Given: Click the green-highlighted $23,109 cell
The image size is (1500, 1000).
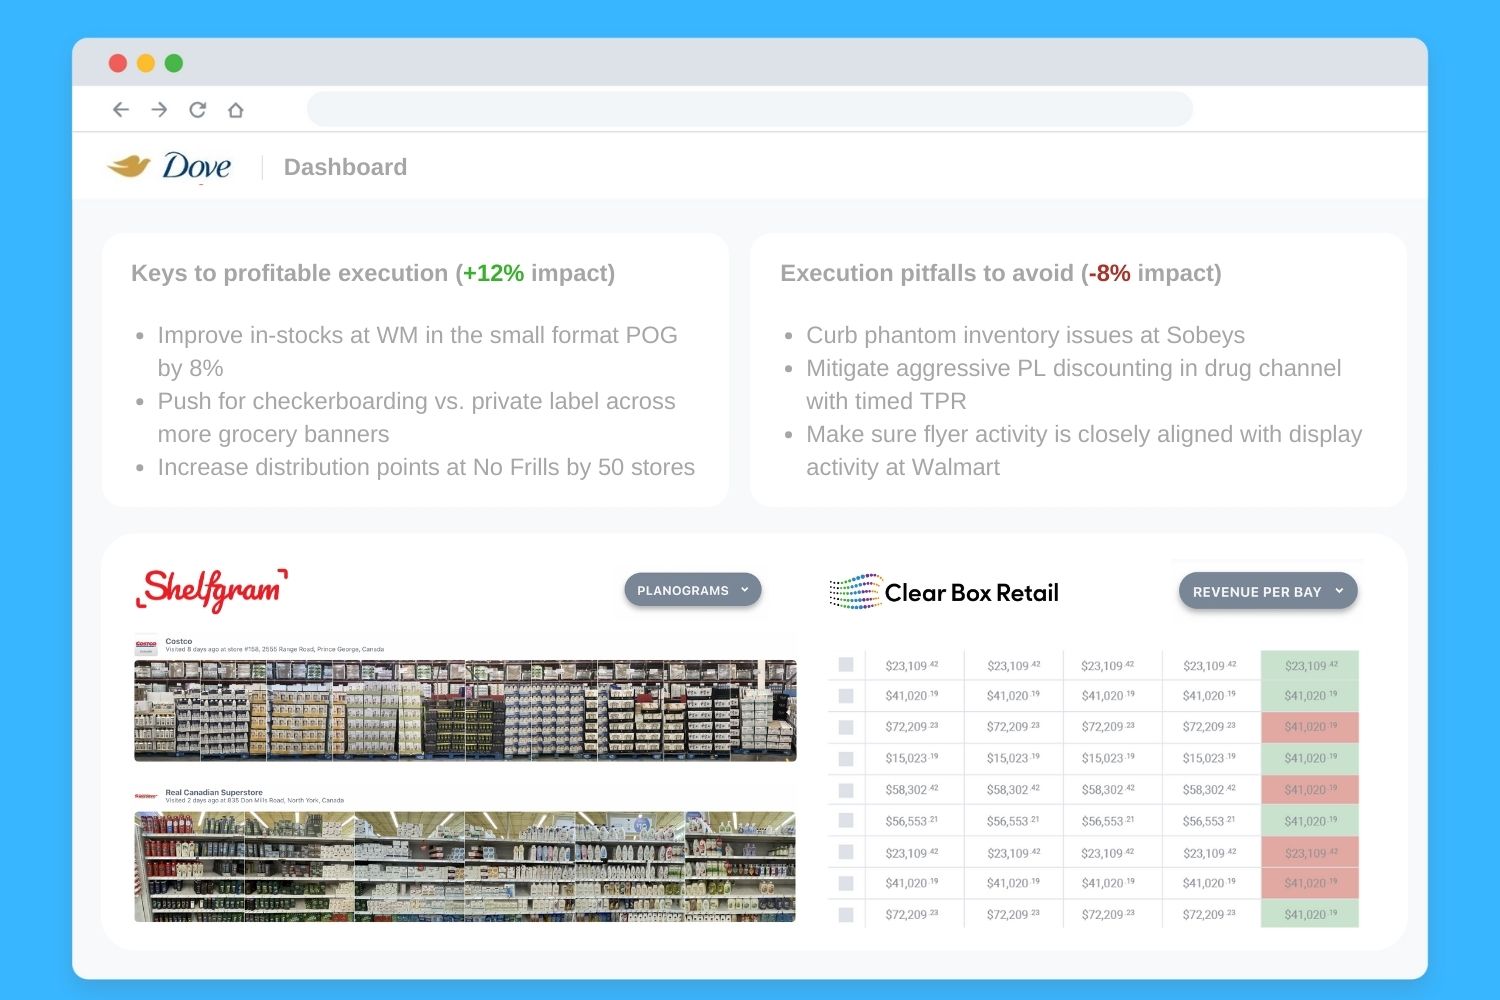Looking at the screenshot, I should pyautogui.click(x=1310, y=665).
